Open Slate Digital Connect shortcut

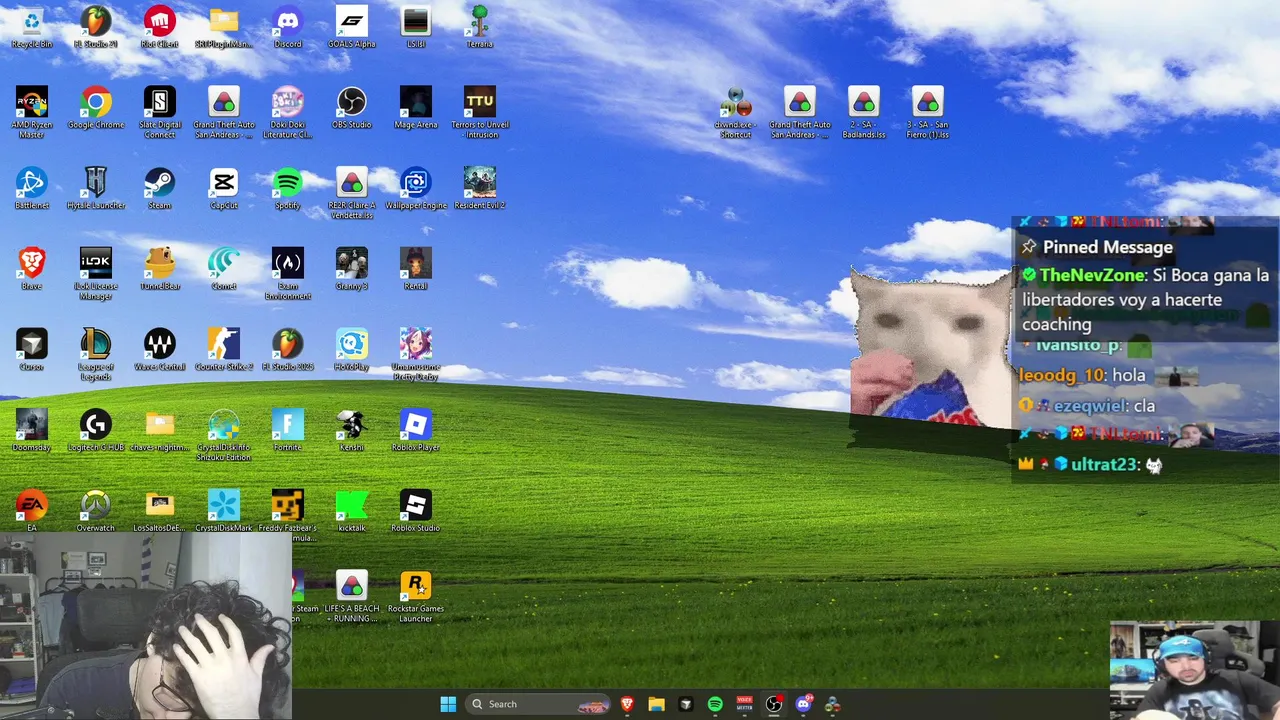coord(160,113)
